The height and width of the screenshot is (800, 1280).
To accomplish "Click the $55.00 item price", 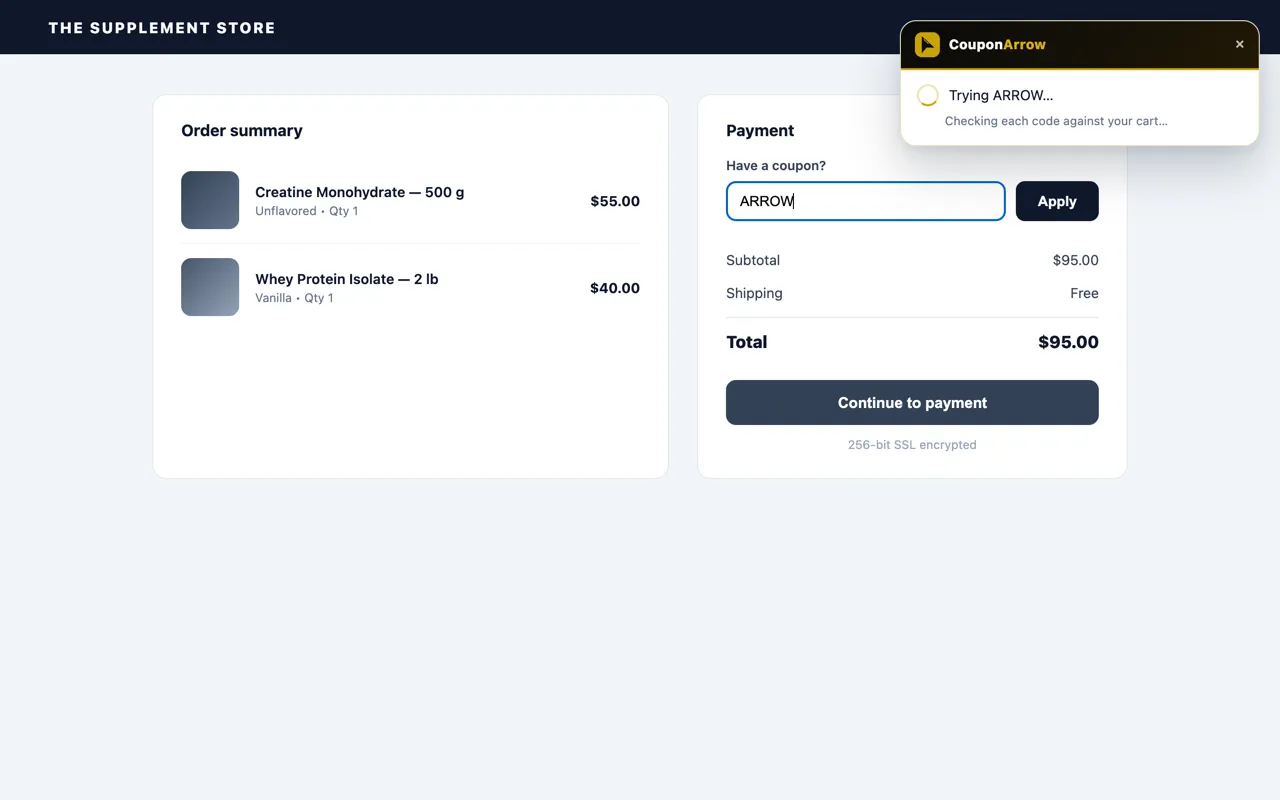I will tap(615, 201).
